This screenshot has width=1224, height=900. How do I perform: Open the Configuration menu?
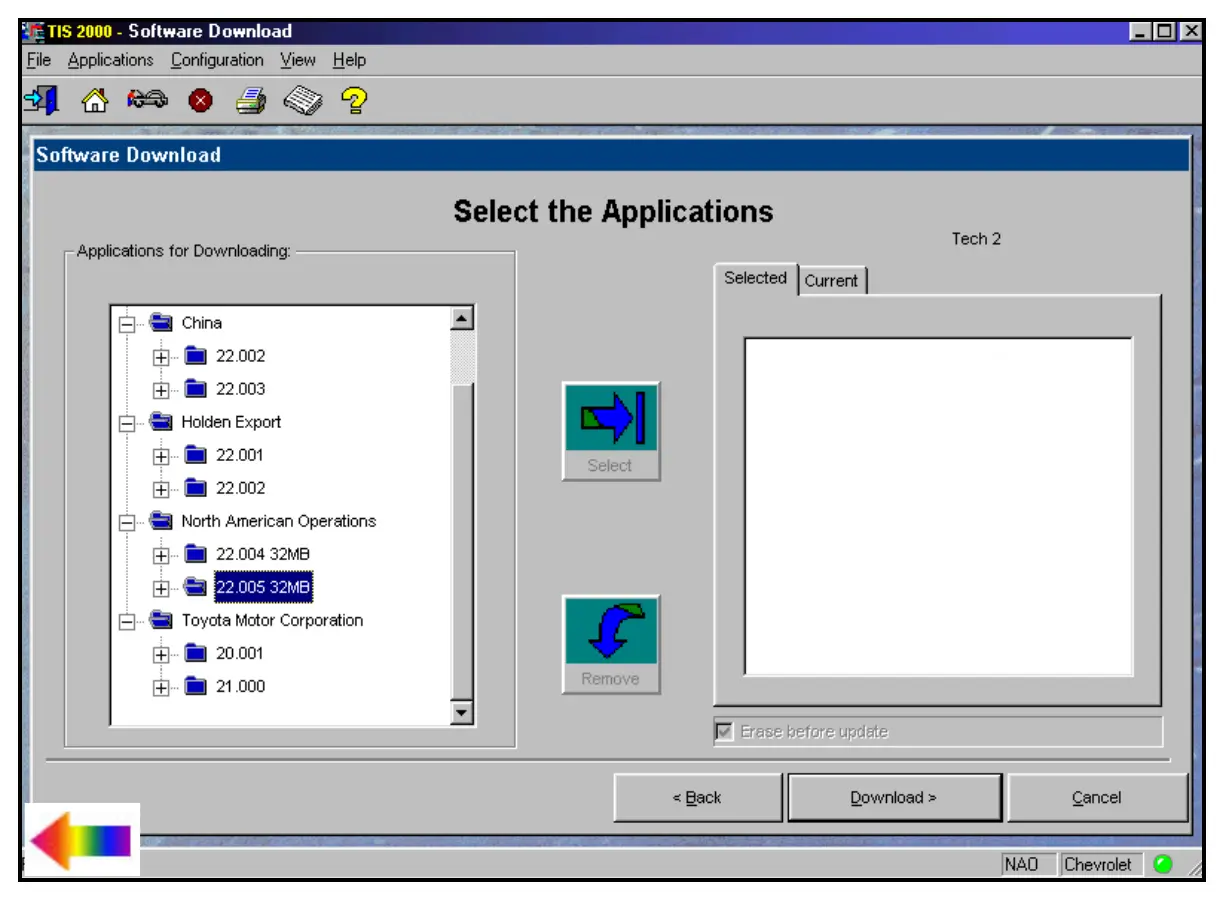pos(217,60)
